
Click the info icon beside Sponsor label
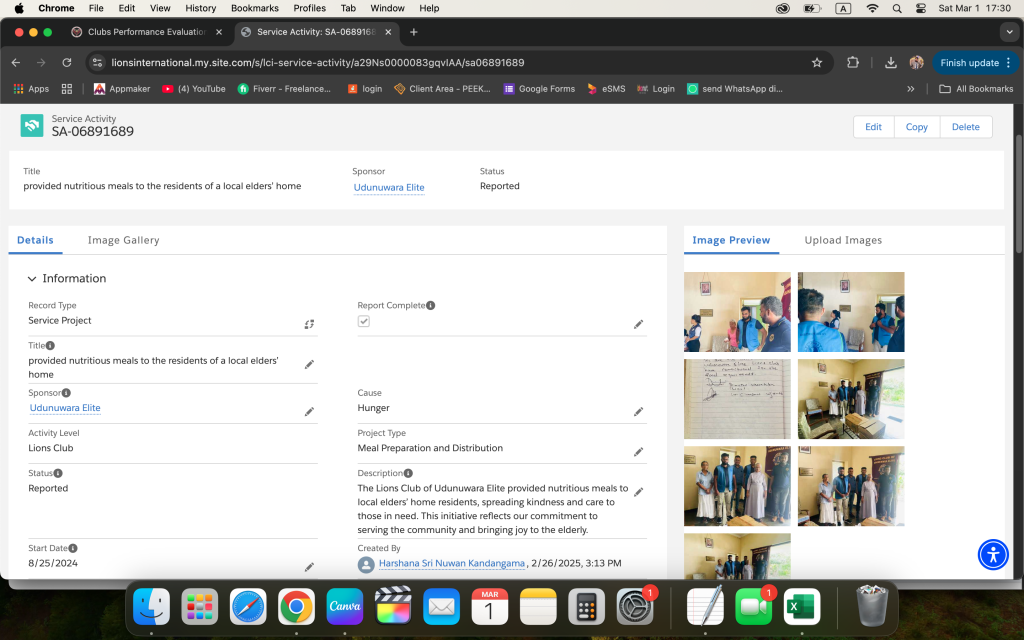(66, 392)
